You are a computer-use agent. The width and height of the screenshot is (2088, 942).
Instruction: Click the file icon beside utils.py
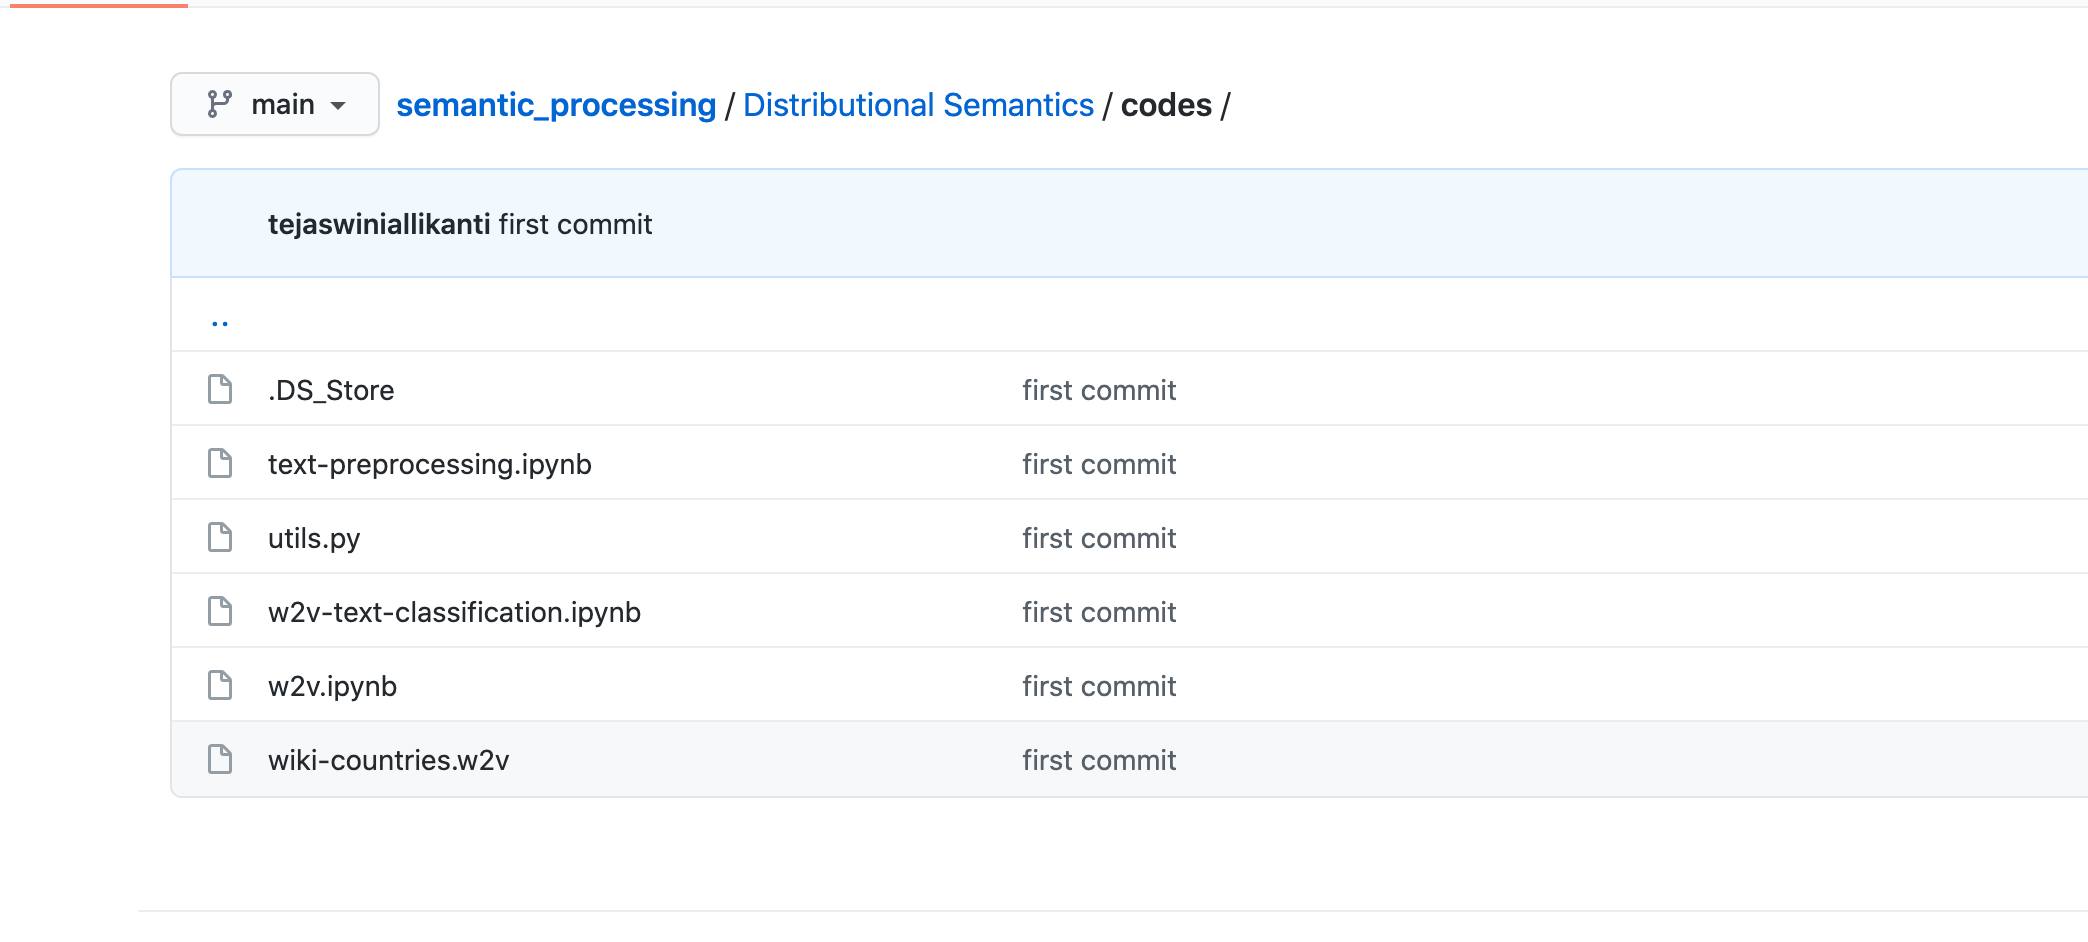pos(220,537)
